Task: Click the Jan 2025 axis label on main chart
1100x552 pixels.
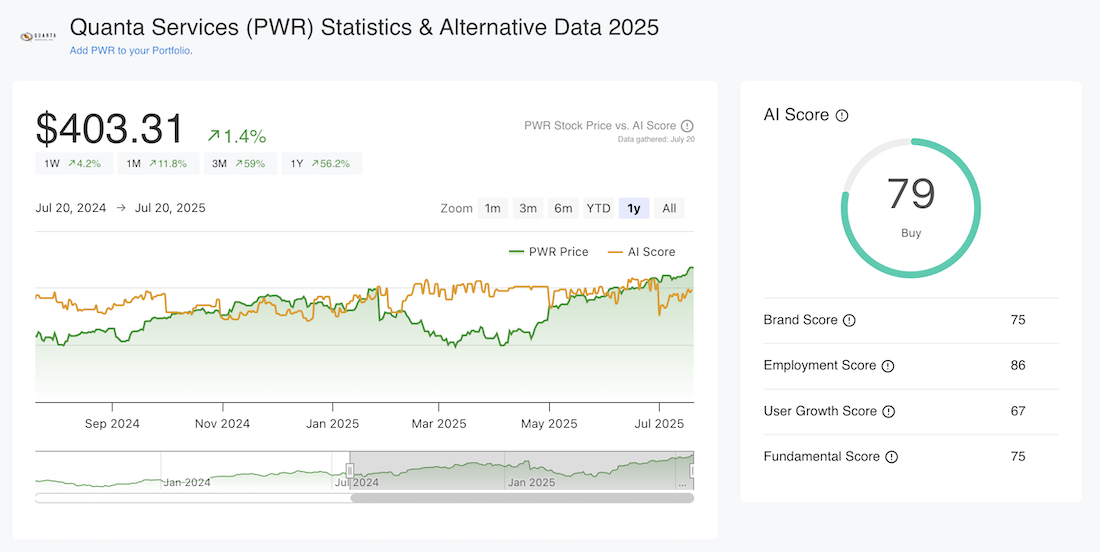Action: [x=333, y=424]
